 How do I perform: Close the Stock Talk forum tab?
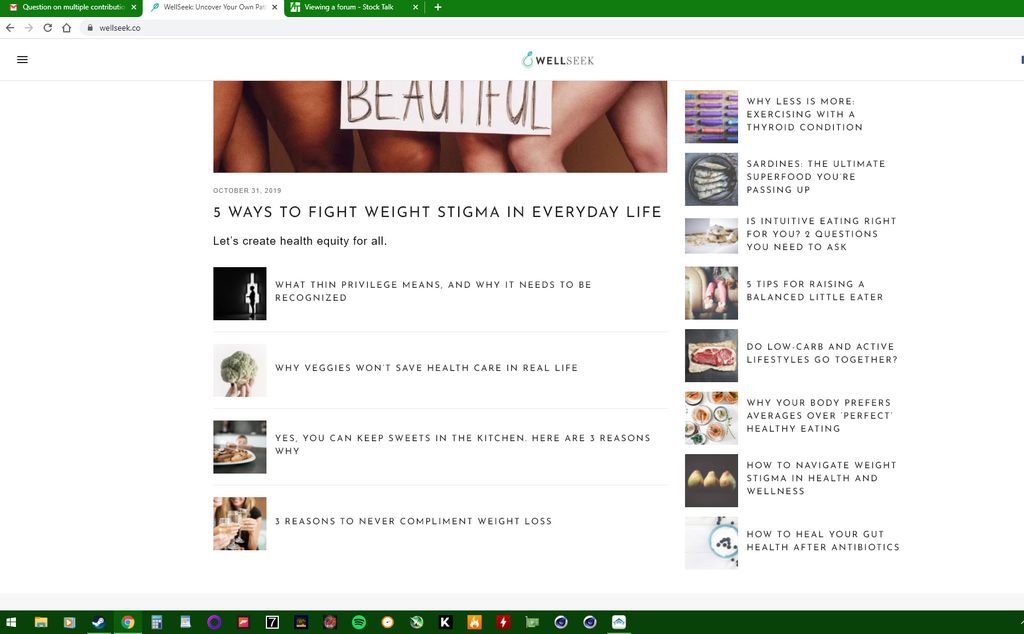tap(416, 7)
